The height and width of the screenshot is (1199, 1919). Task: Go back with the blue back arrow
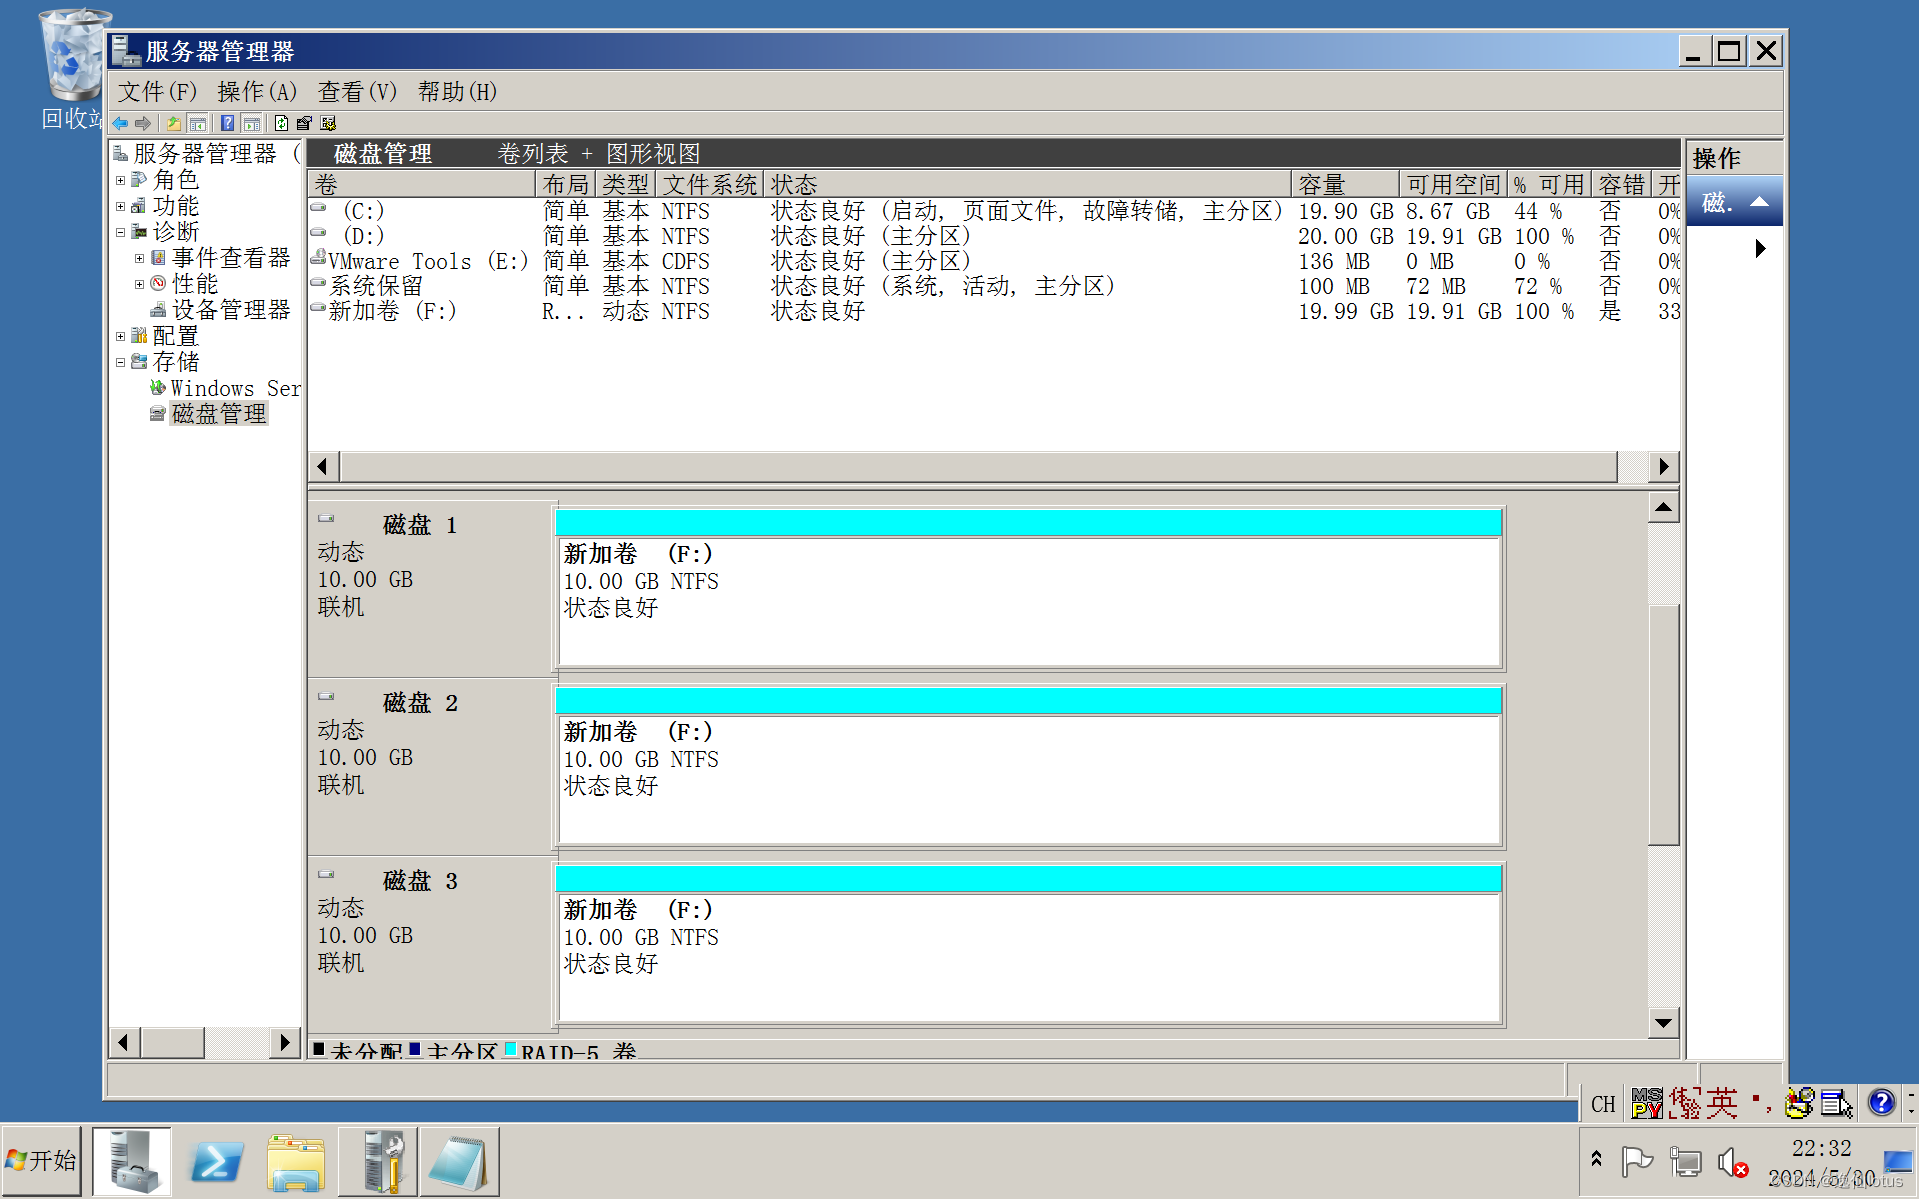(120, 123)
